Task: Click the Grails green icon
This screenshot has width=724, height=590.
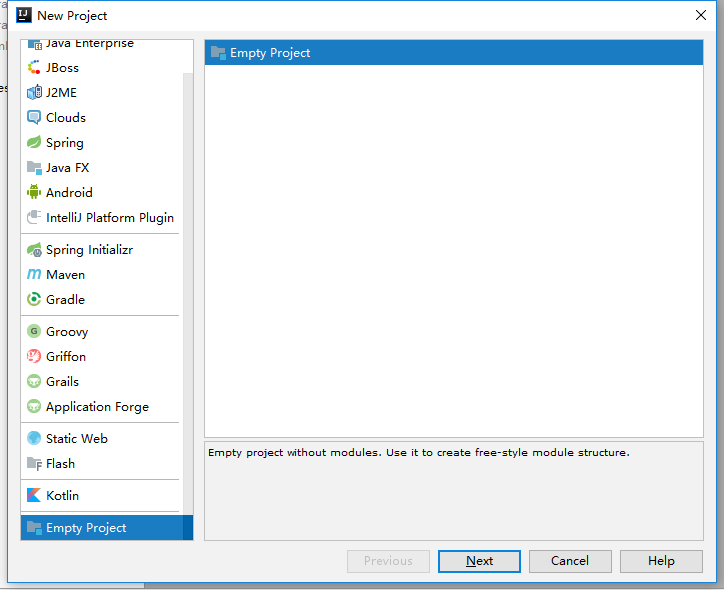Action: tap(34, 381)
